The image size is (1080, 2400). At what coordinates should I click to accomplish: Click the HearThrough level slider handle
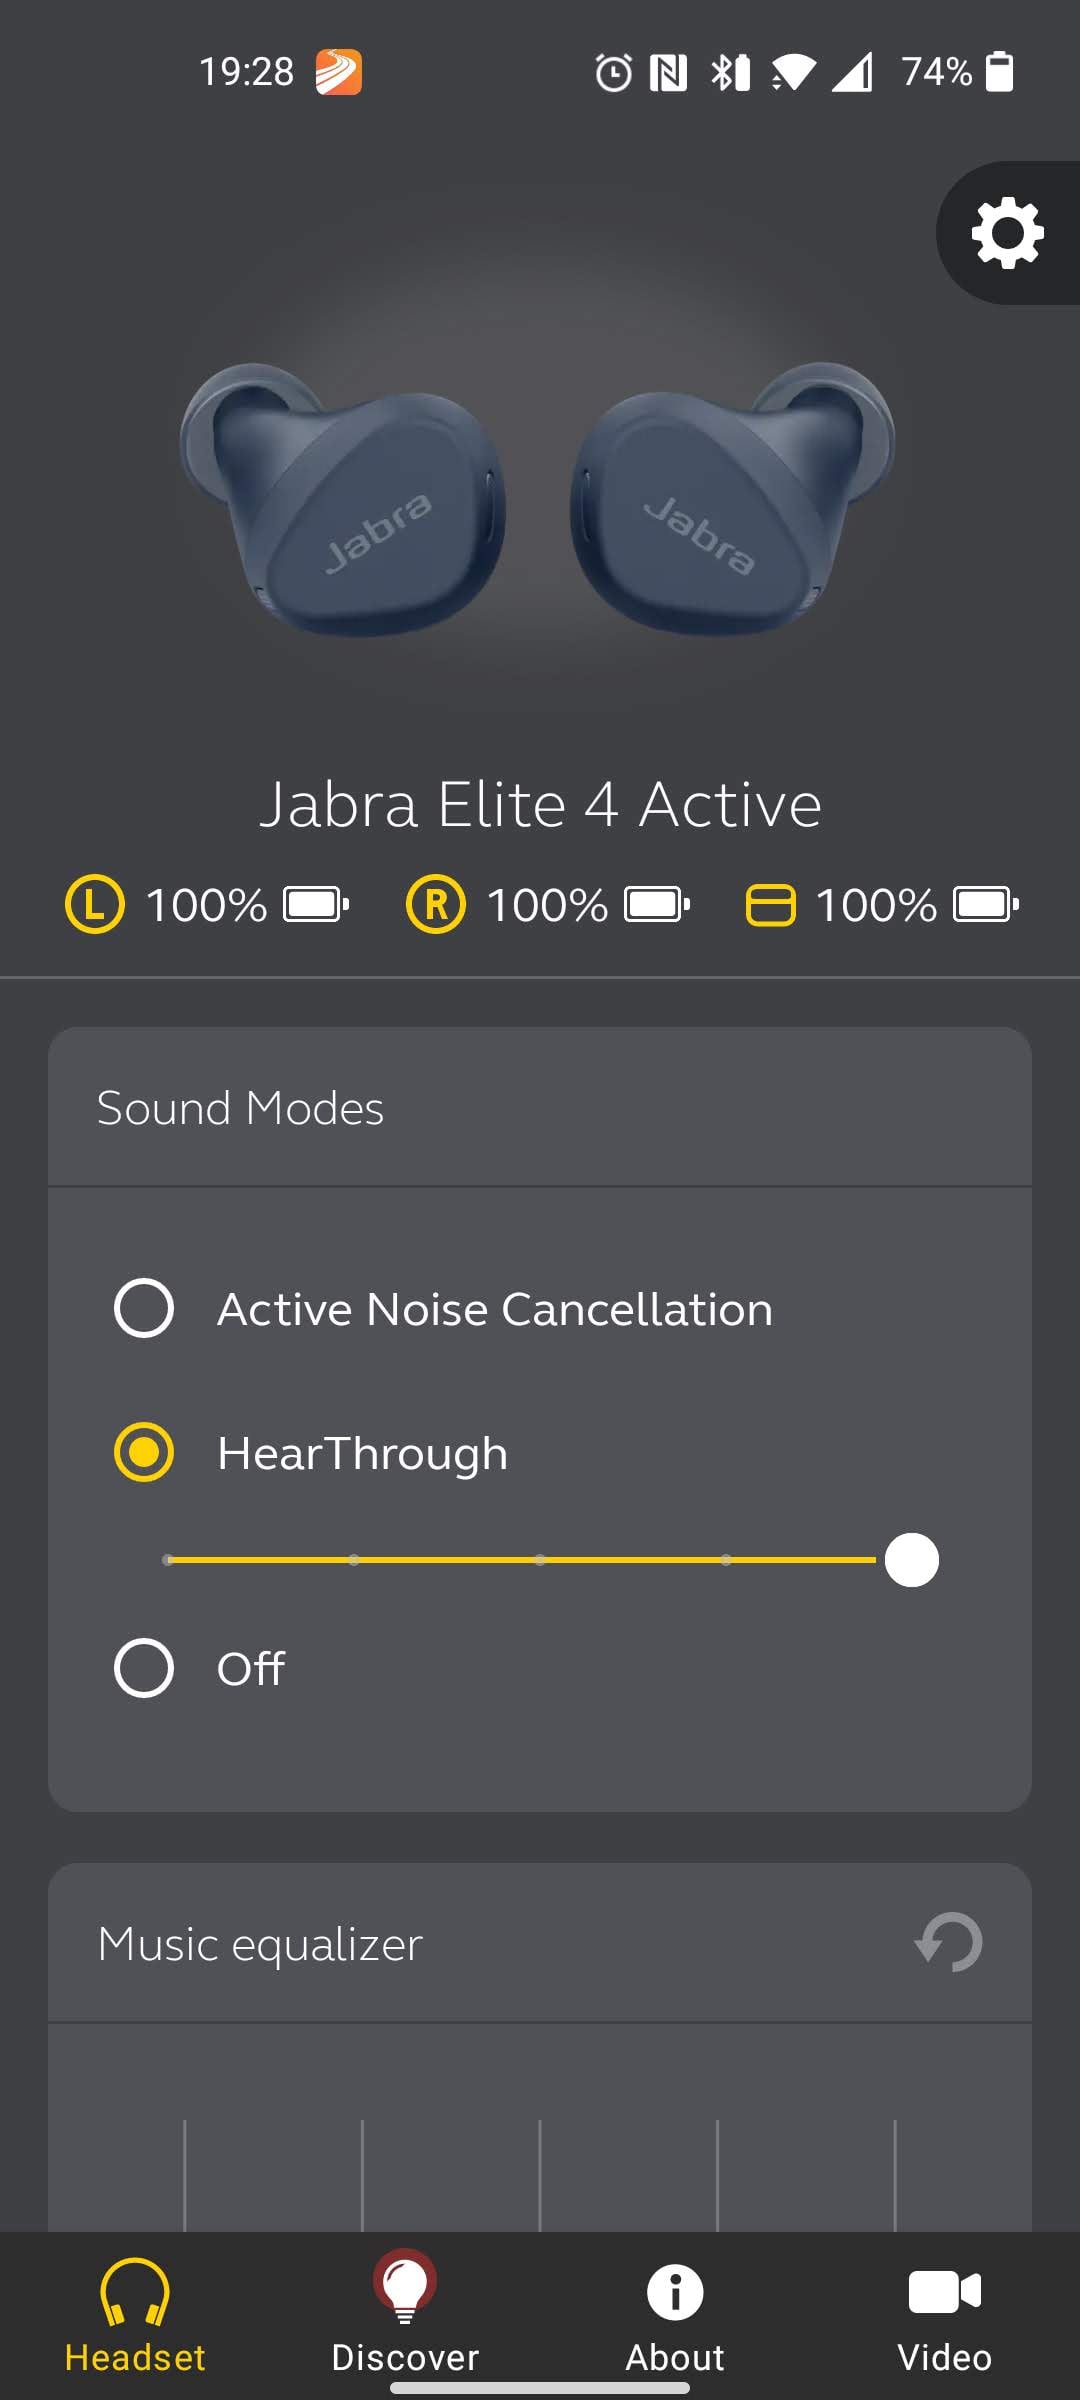pos(911,1560)
